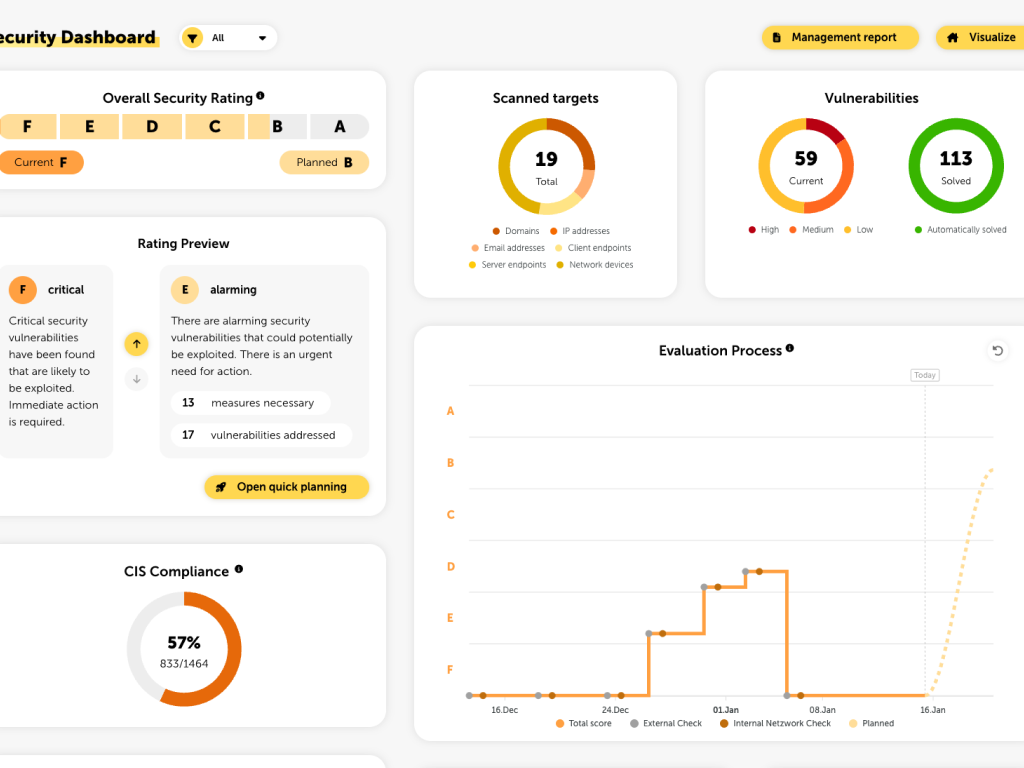Open the All filter dropdown arrow
Image resolution: width=1024 pixels, height=768 pixels.
pos(263,38)
